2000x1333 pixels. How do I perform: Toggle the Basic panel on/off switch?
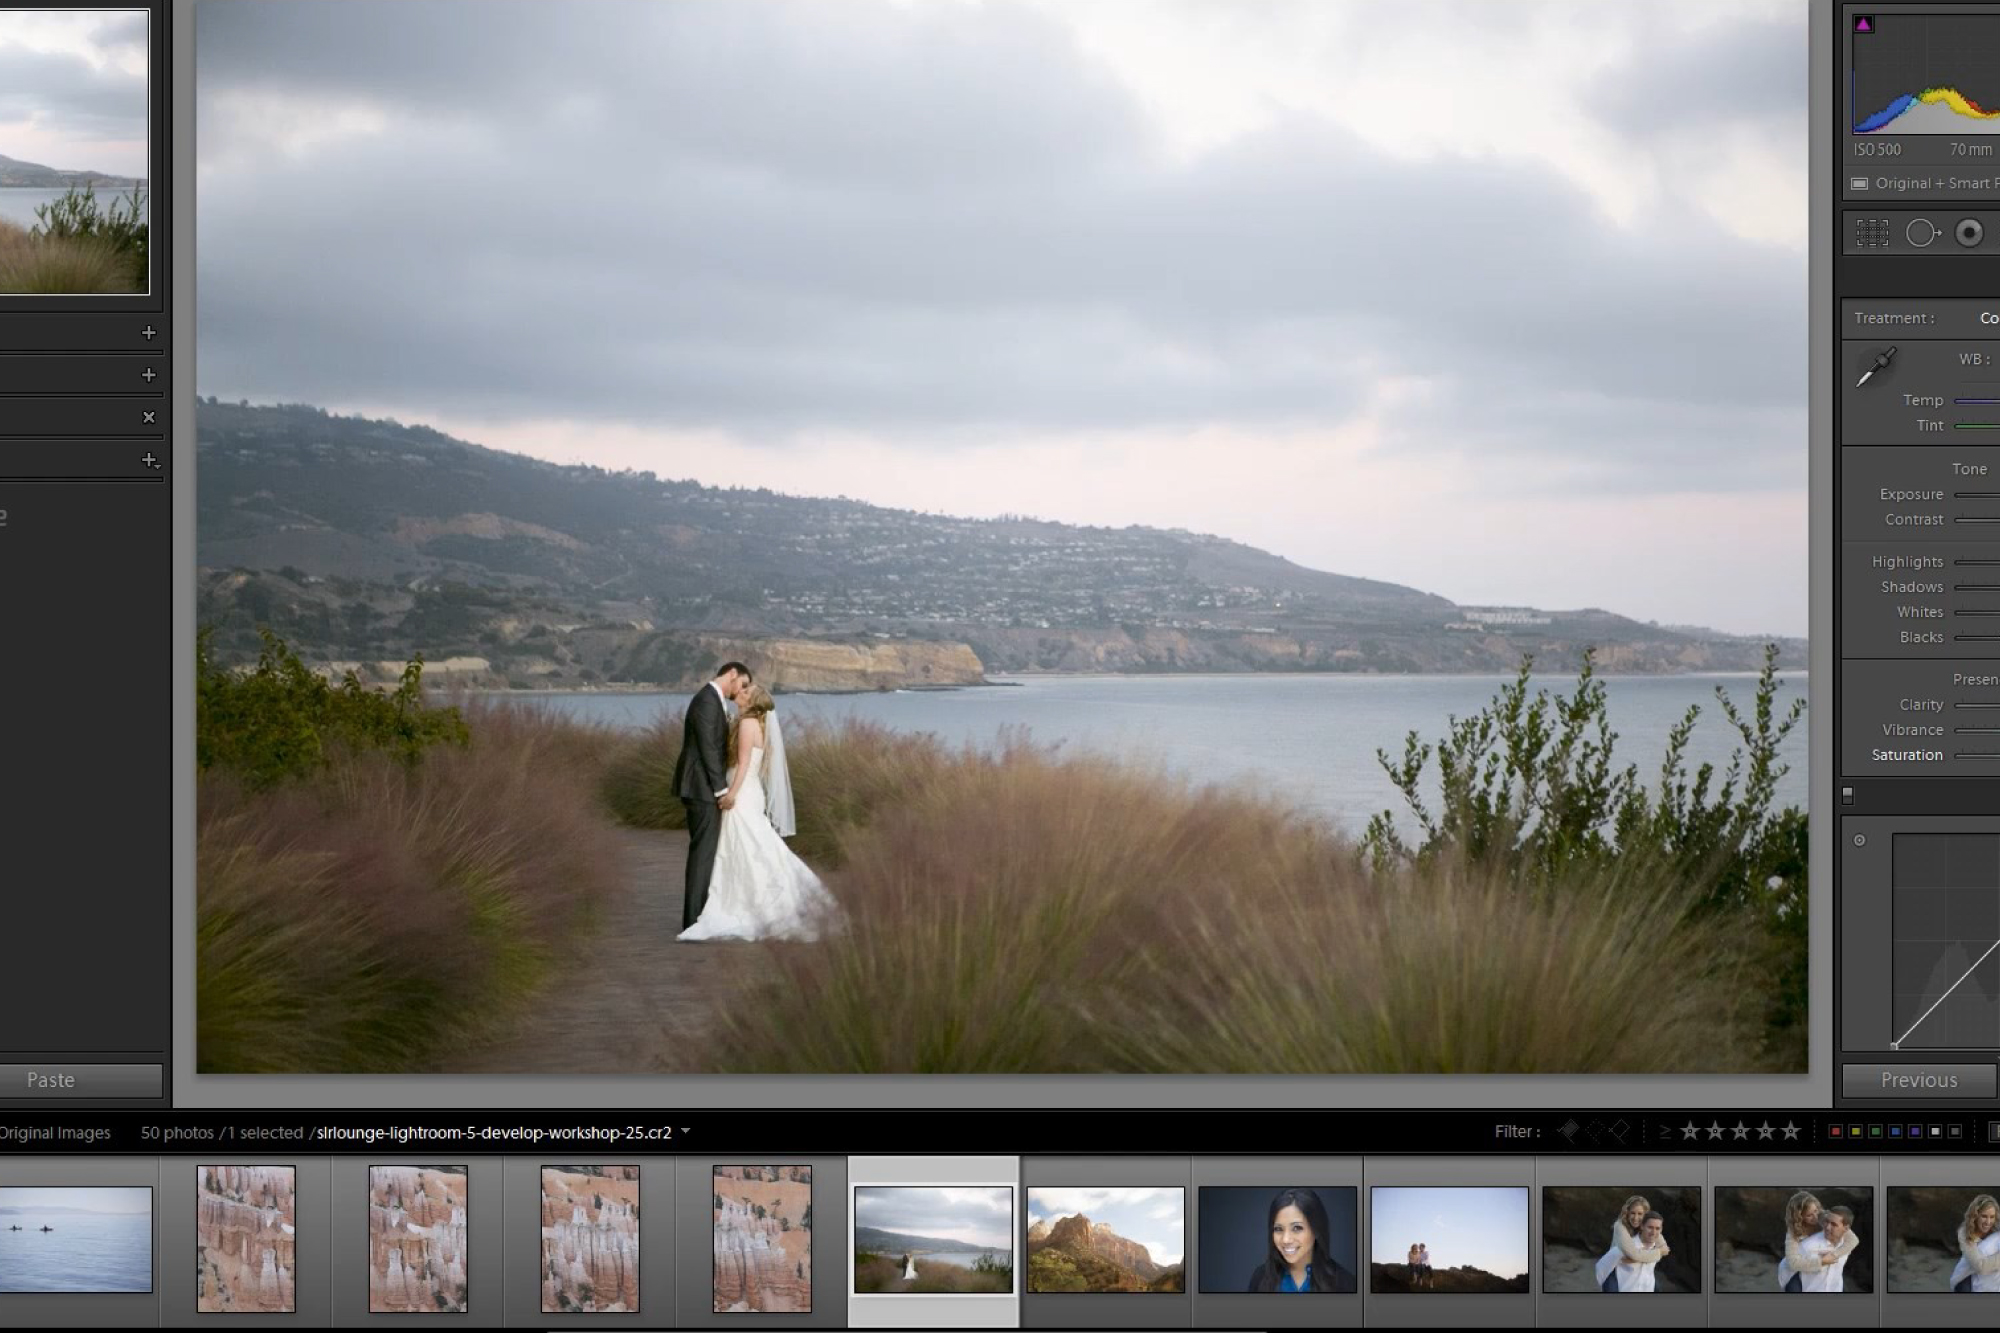tap(1847, 795)
